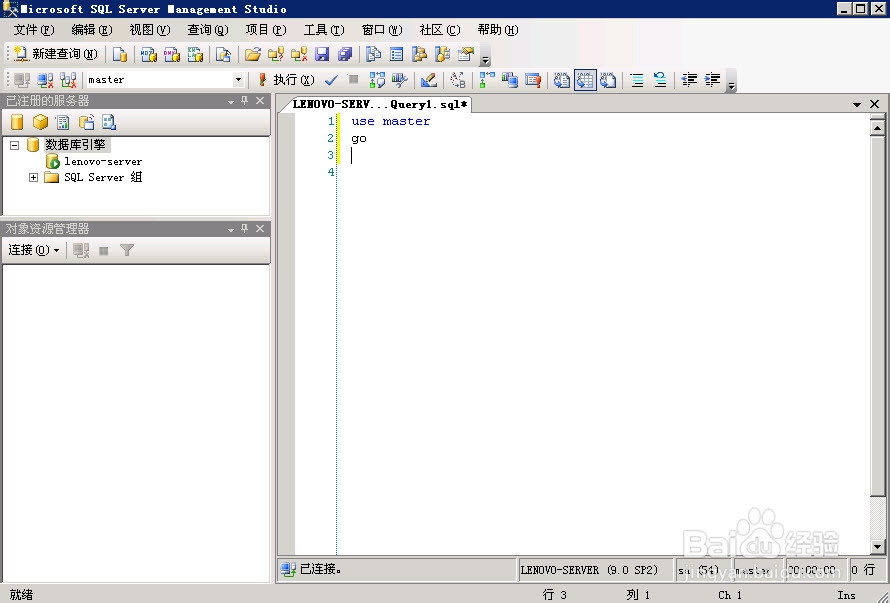The image size is (890, 603).
Task: Click the Execute (执行) button
Action: click(287, 80)
